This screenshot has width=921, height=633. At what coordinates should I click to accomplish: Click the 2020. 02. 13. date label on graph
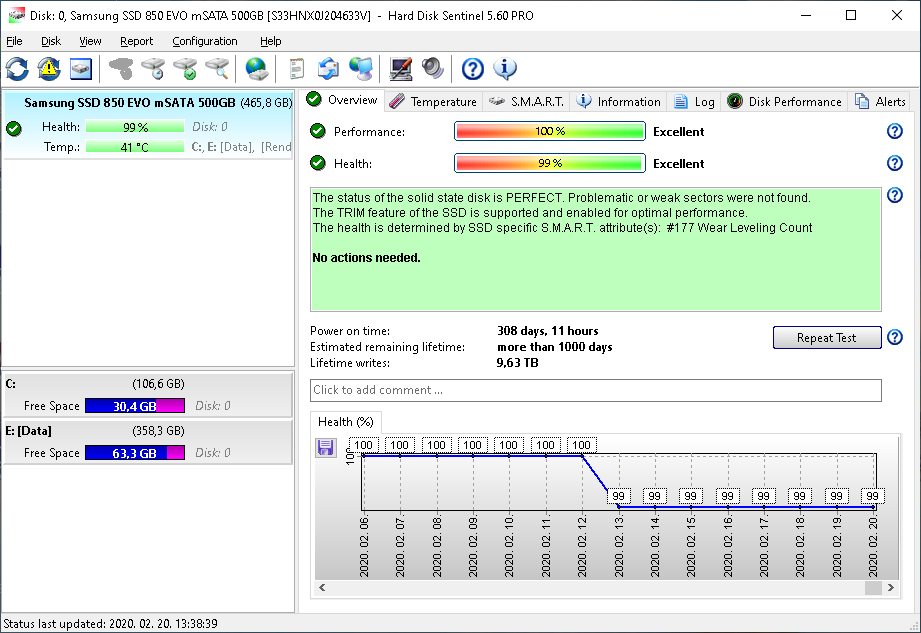point(619,546)
